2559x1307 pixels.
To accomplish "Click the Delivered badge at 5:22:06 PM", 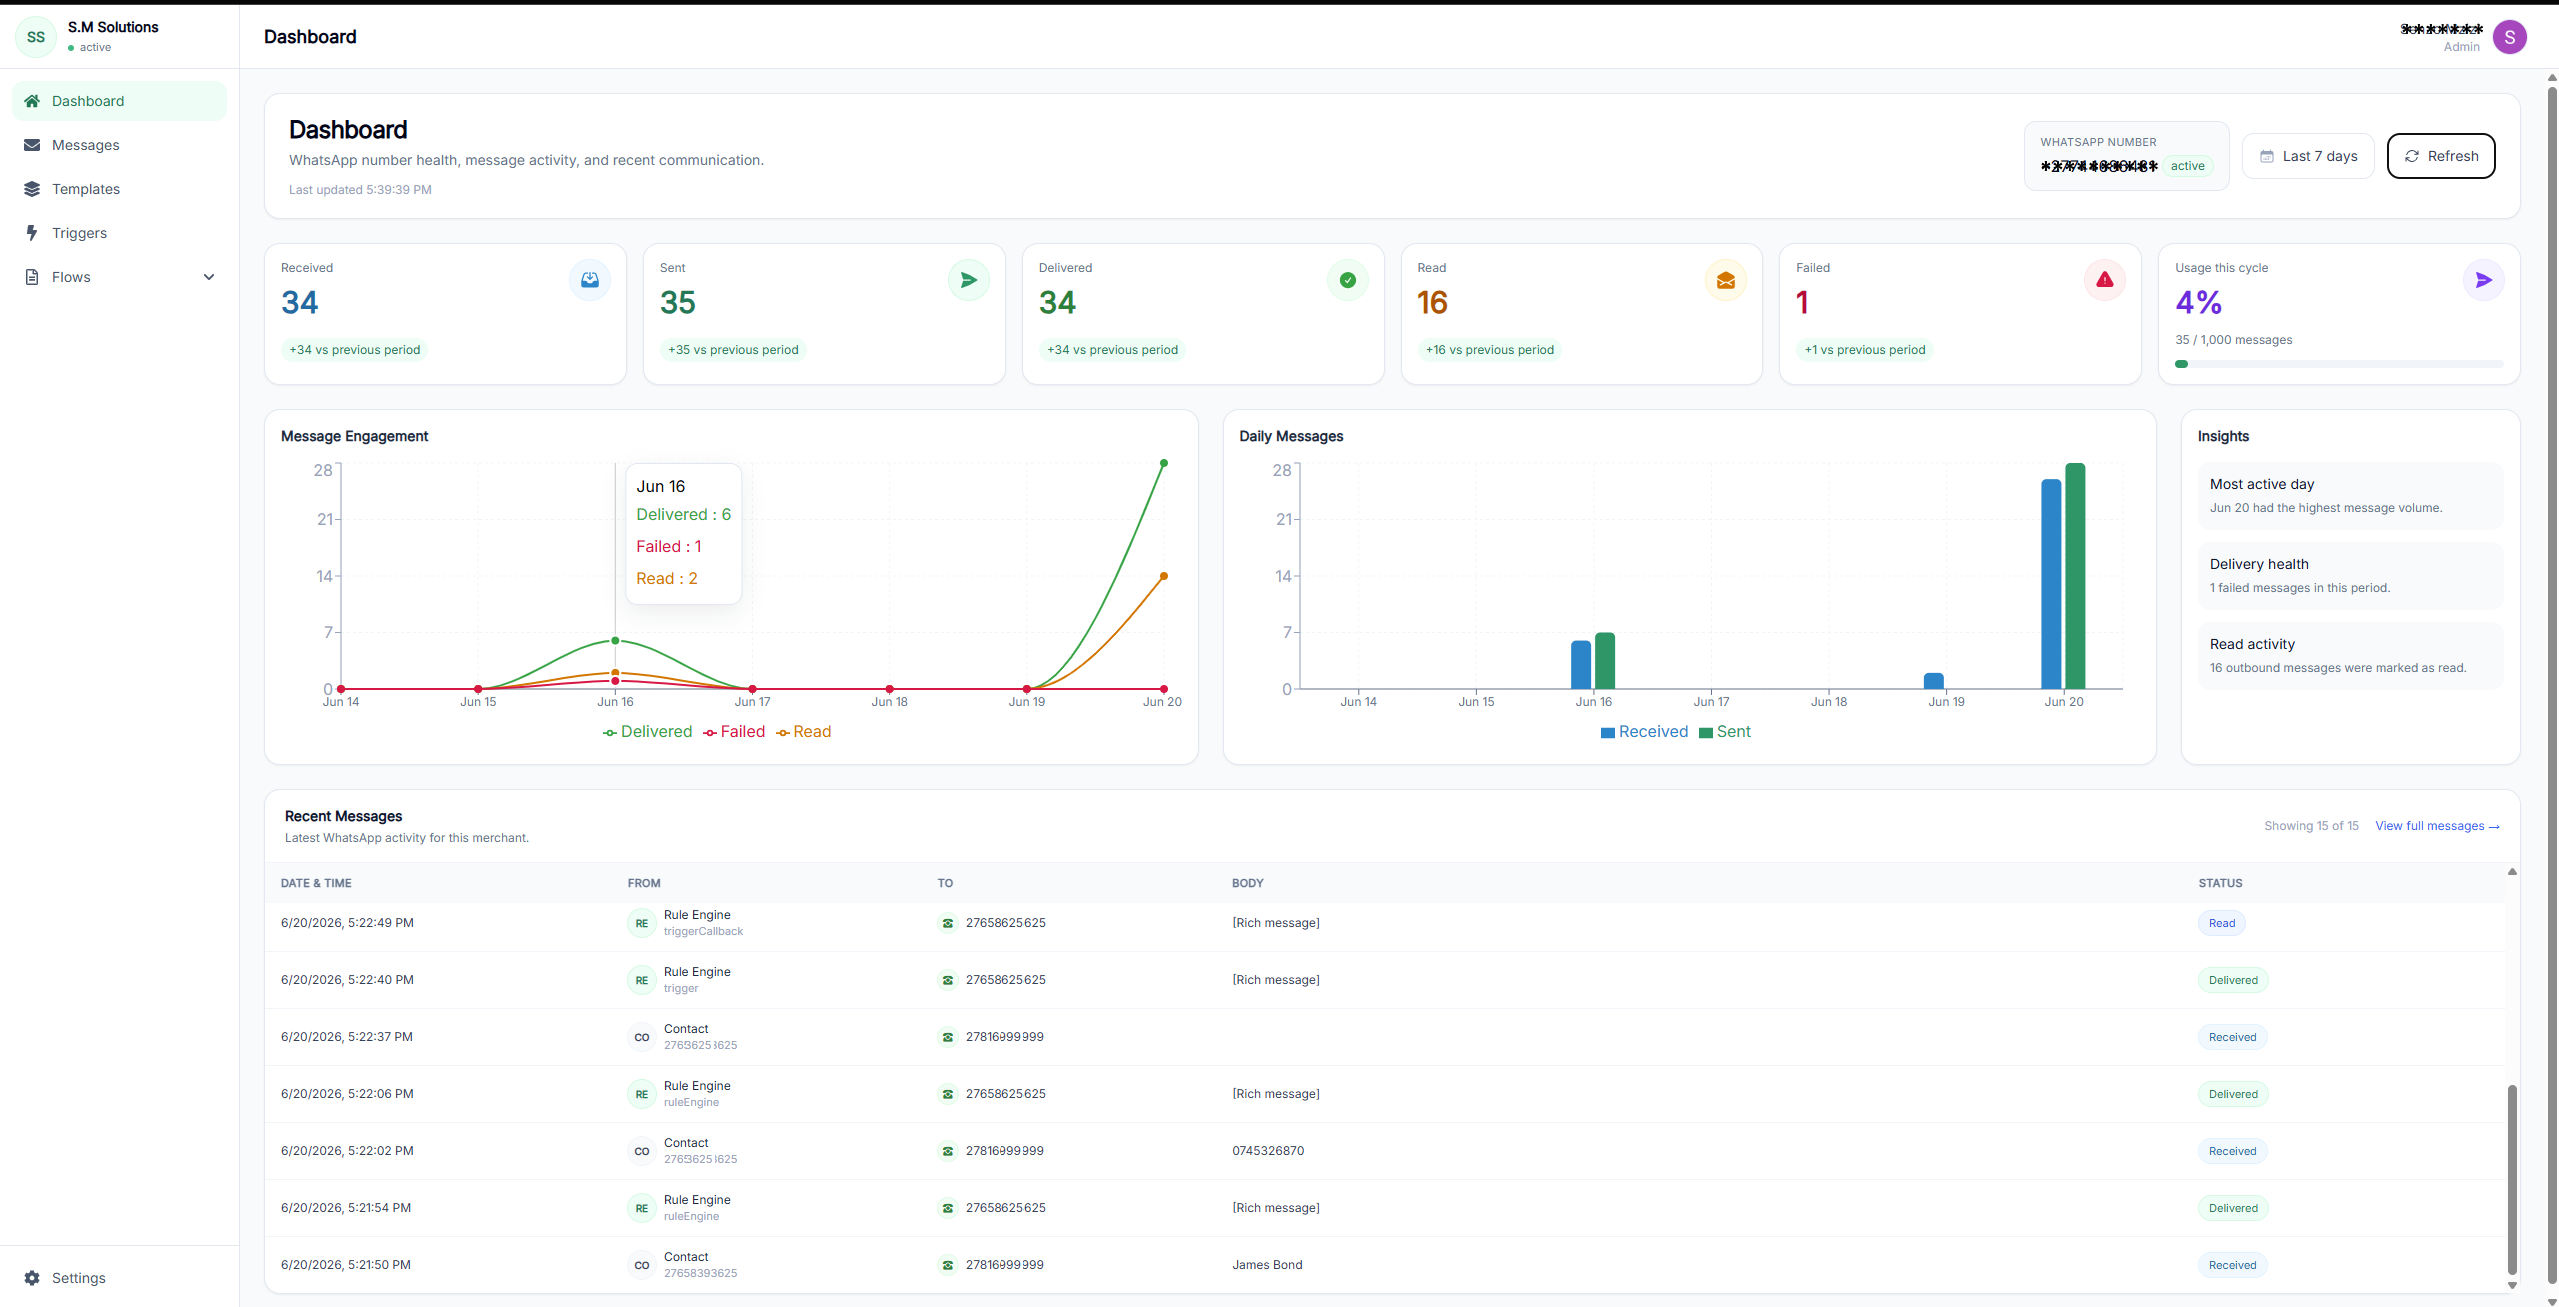I will pyautogui.click(x=2232, y=1094).
